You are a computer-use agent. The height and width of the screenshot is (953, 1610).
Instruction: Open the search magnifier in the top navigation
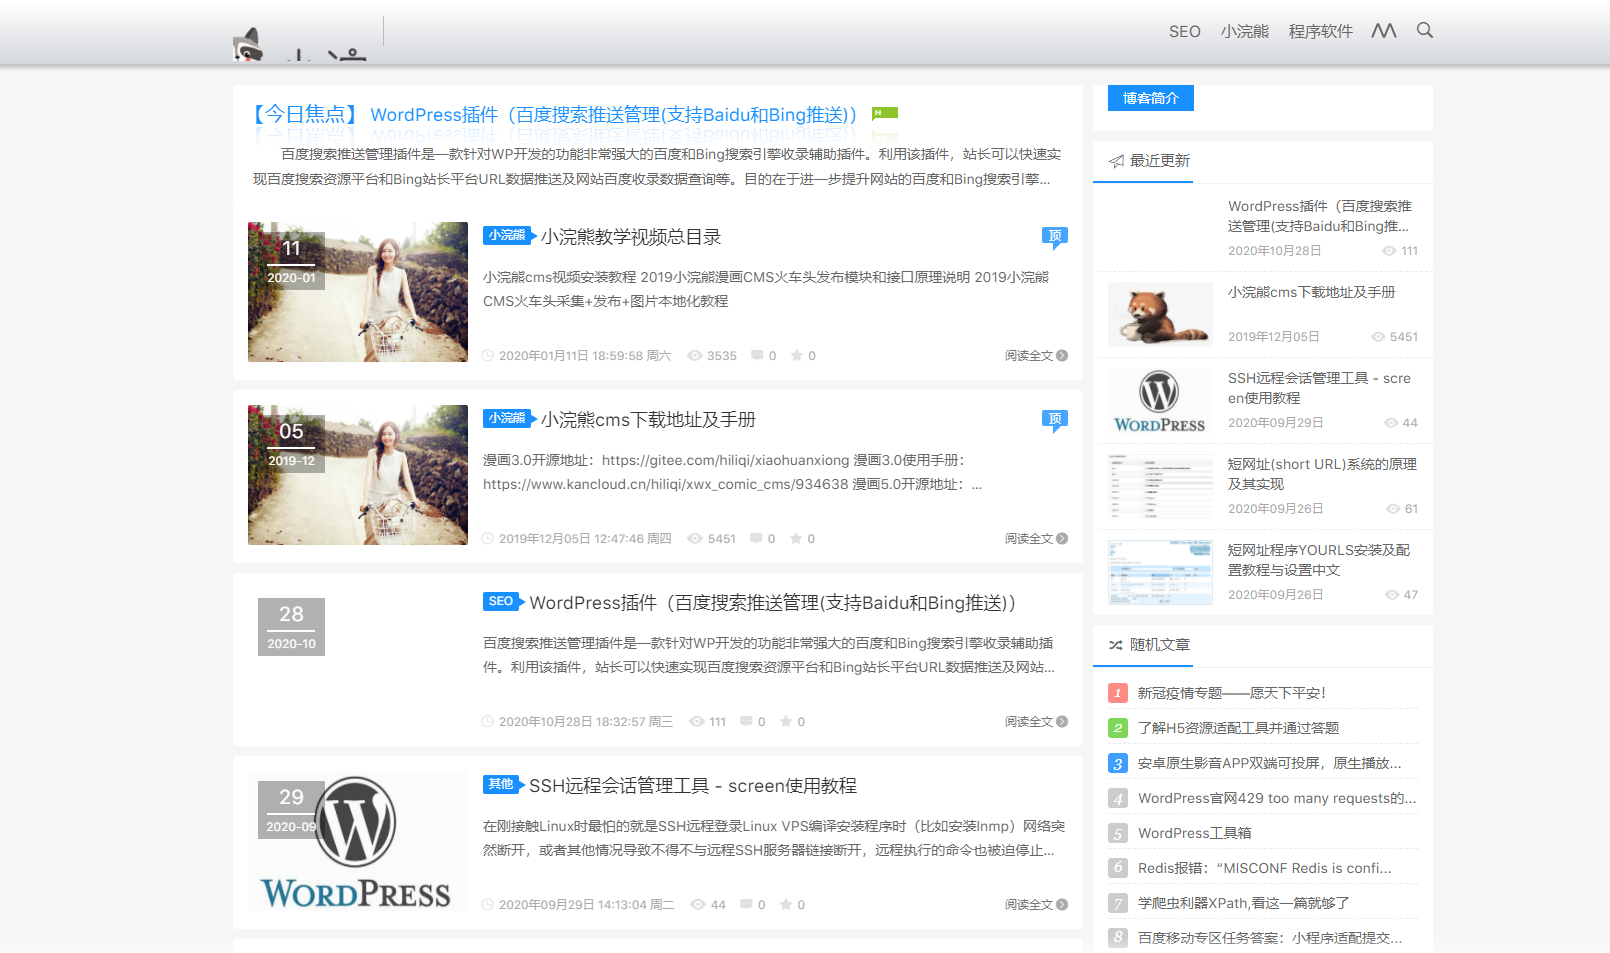(1424, 31)
